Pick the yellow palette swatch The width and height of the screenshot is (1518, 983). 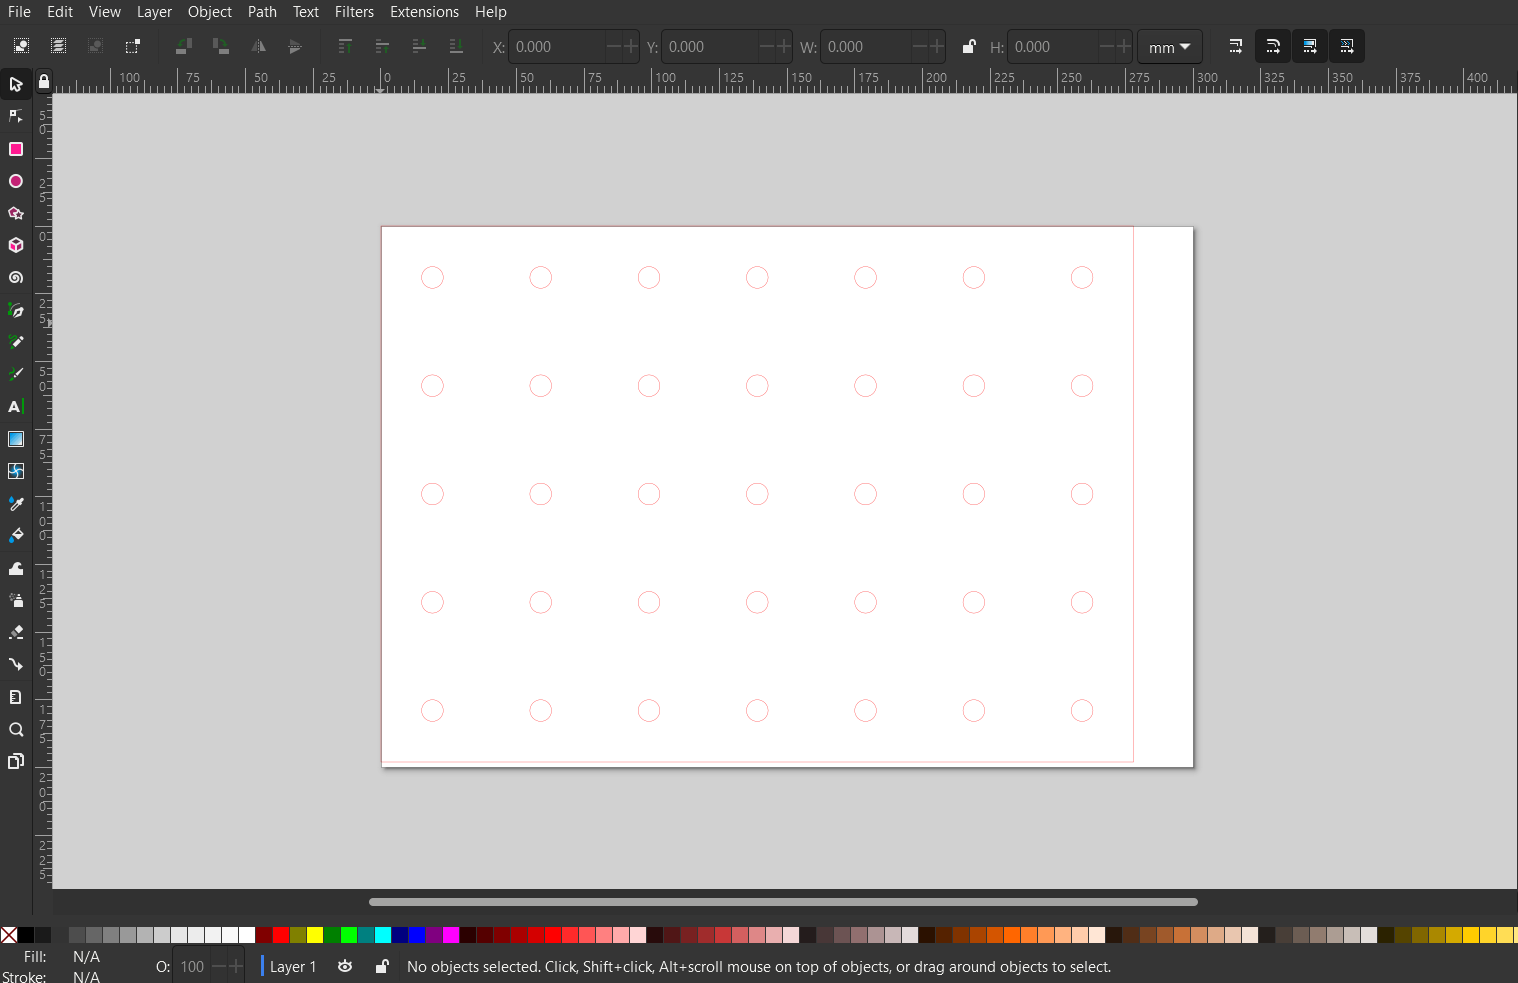315,935
